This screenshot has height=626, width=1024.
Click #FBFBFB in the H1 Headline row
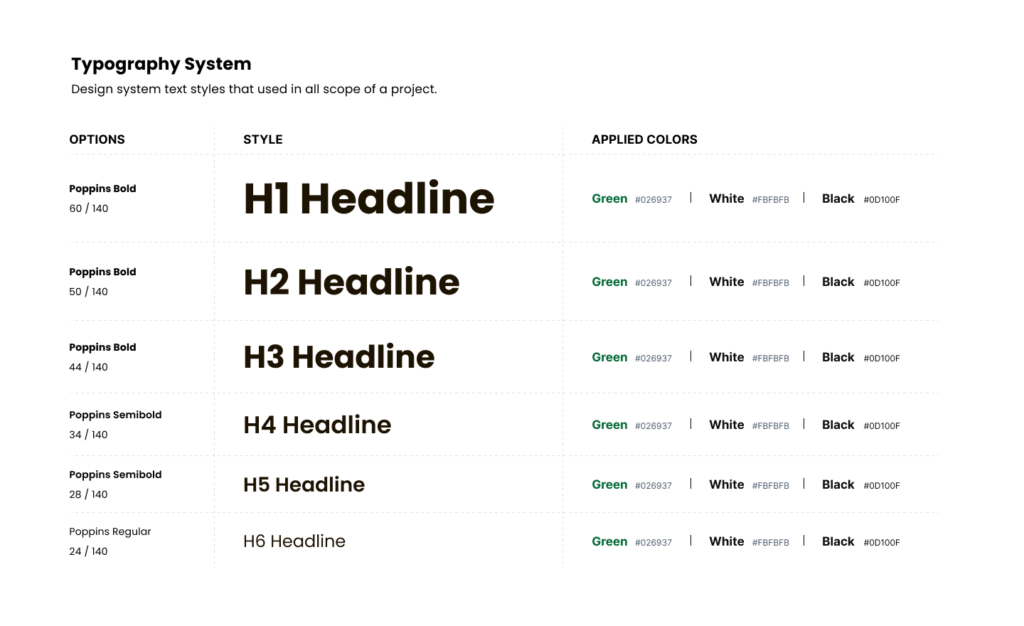point(771,200)
